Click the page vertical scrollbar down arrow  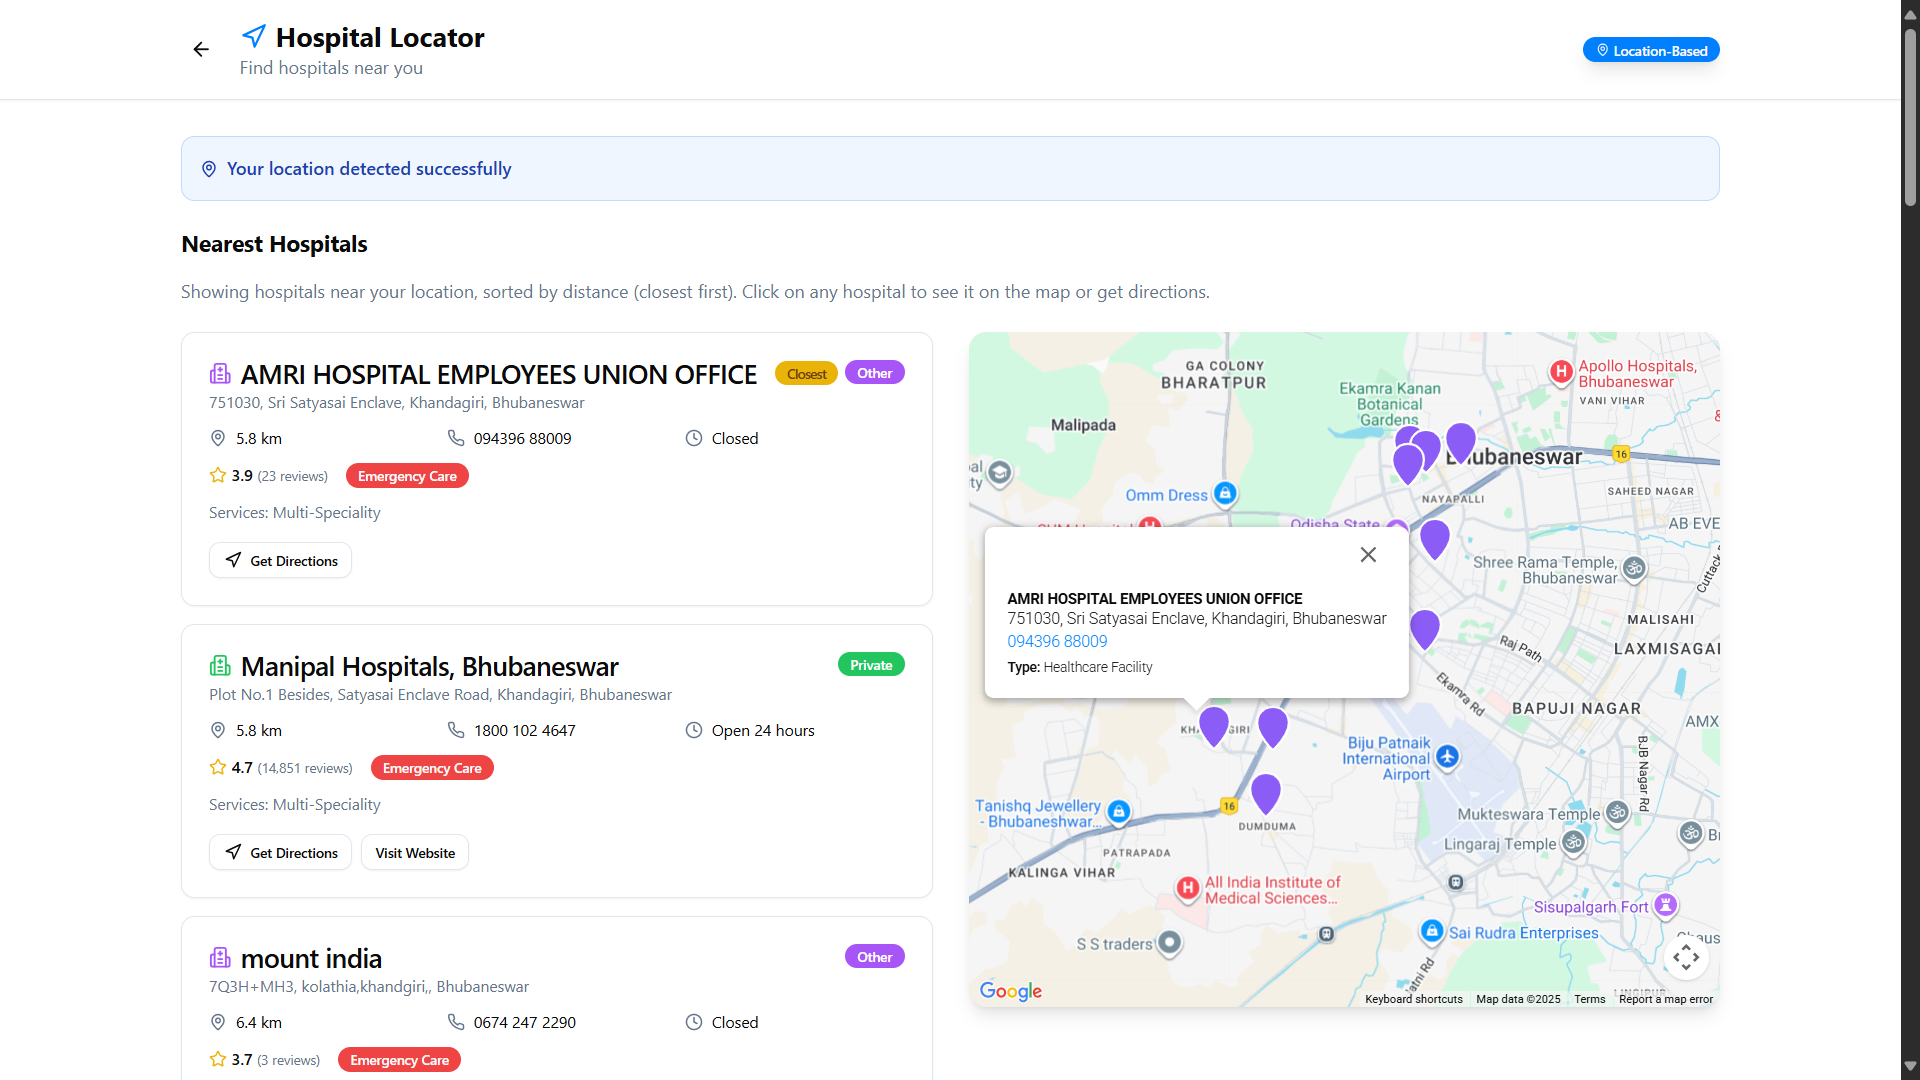[x=1910, y=1067]
